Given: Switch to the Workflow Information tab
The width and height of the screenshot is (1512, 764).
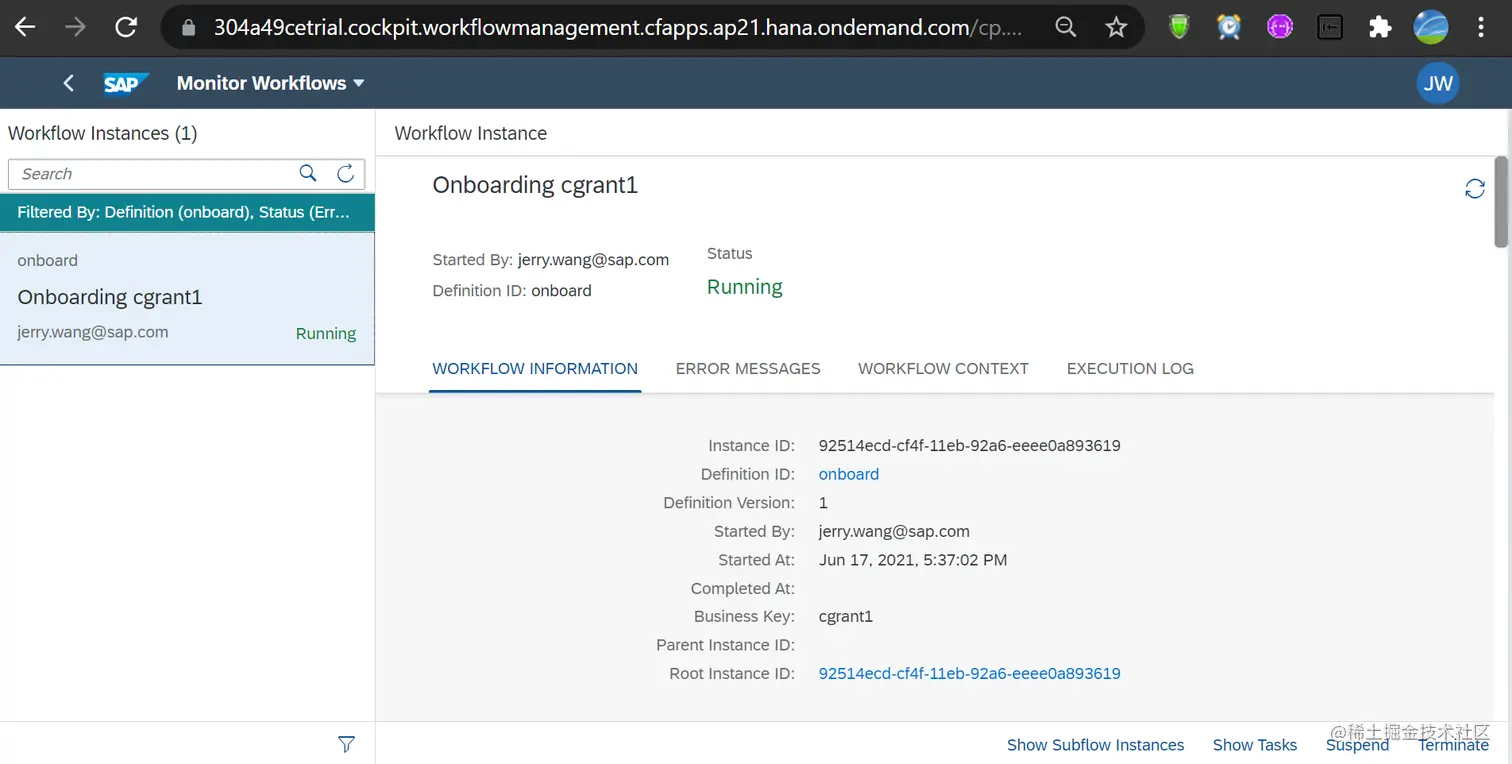Looking at the screenshot, I should 535,368.
